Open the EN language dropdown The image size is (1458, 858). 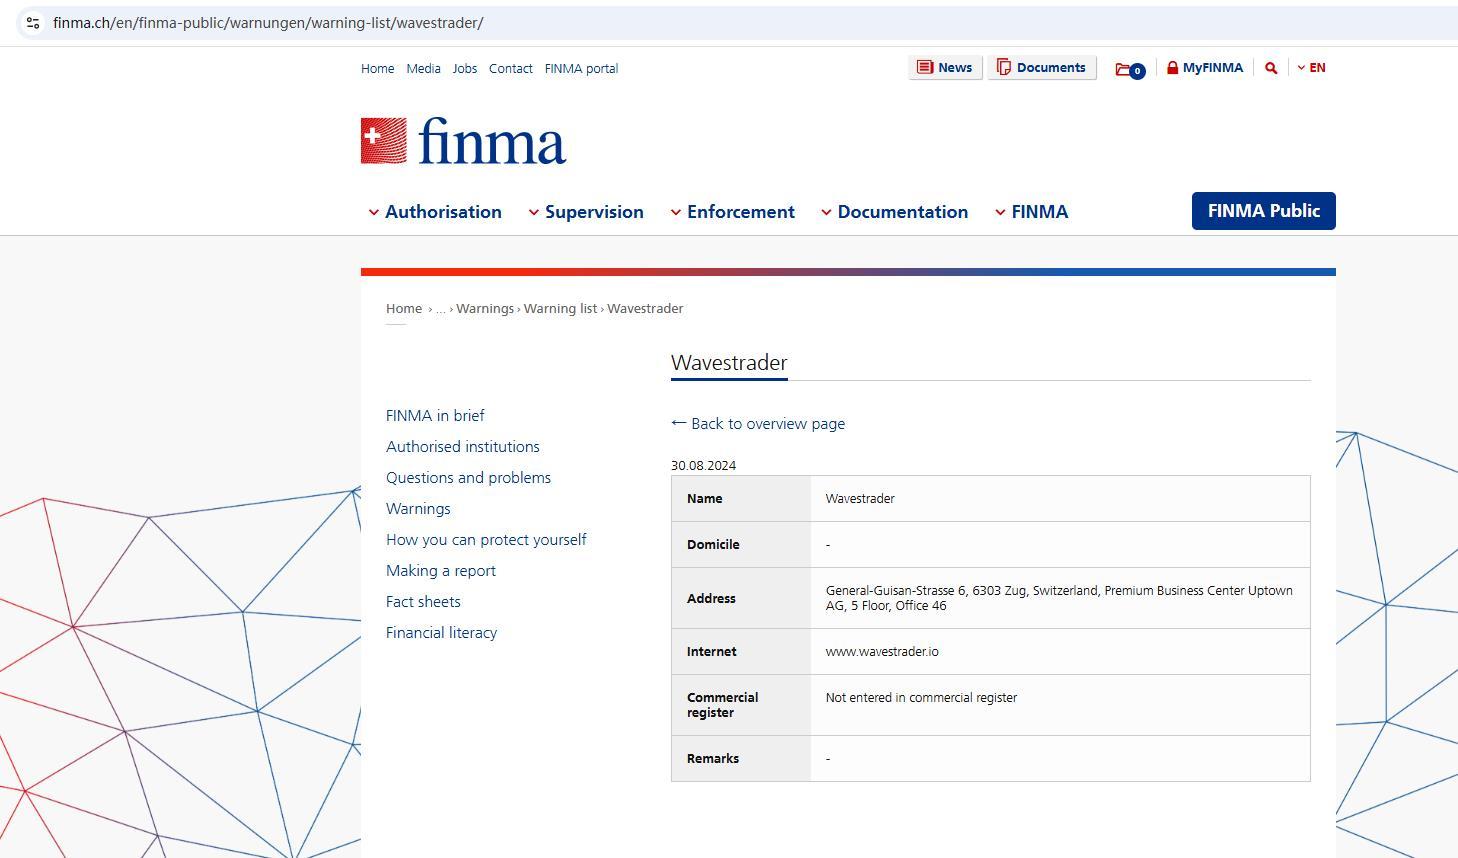coord(1311,68)
